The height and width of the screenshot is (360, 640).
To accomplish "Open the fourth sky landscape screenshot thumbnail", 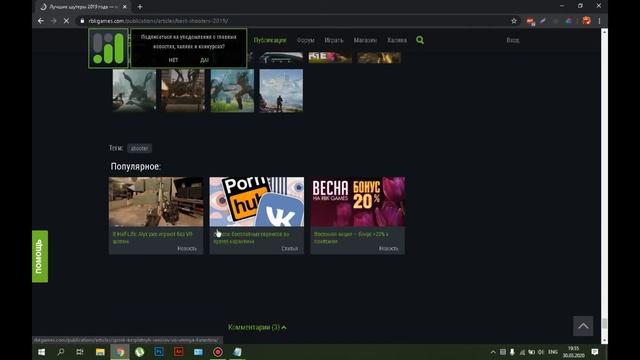I will coord(281,90).
